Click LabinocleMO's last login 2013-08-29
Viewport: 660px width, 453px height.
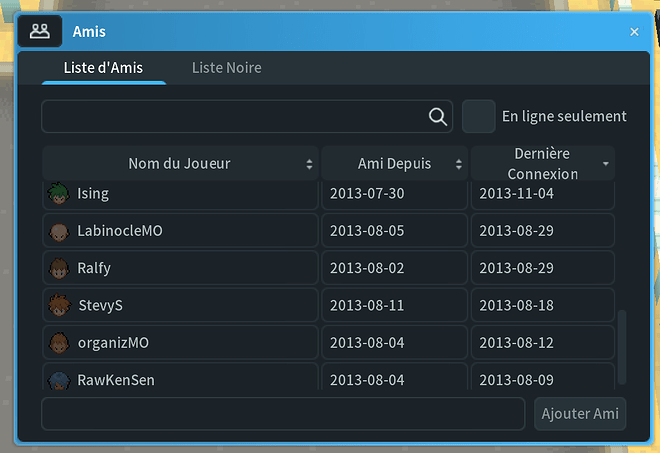click(516, 231)
